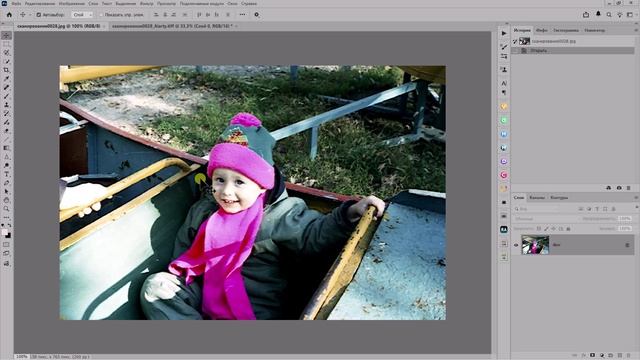Open the Actions panel play icon
This screenshot has width=640, height=360.
click(x=504, y=33)
